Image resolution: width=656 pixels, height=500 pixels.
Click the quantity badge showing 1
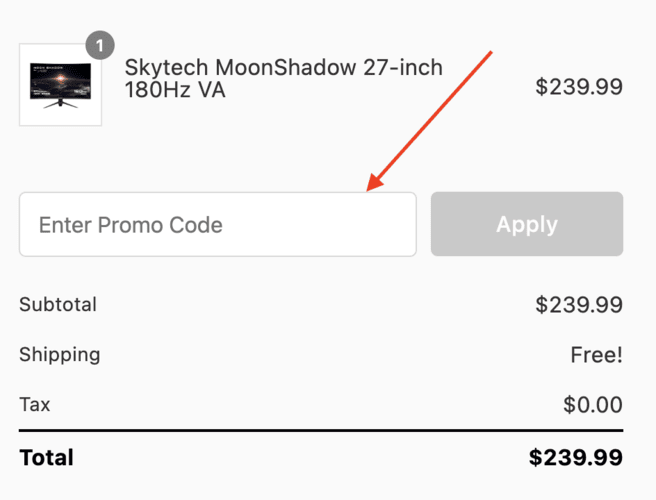pyautogui.click(x=100, y=45)
